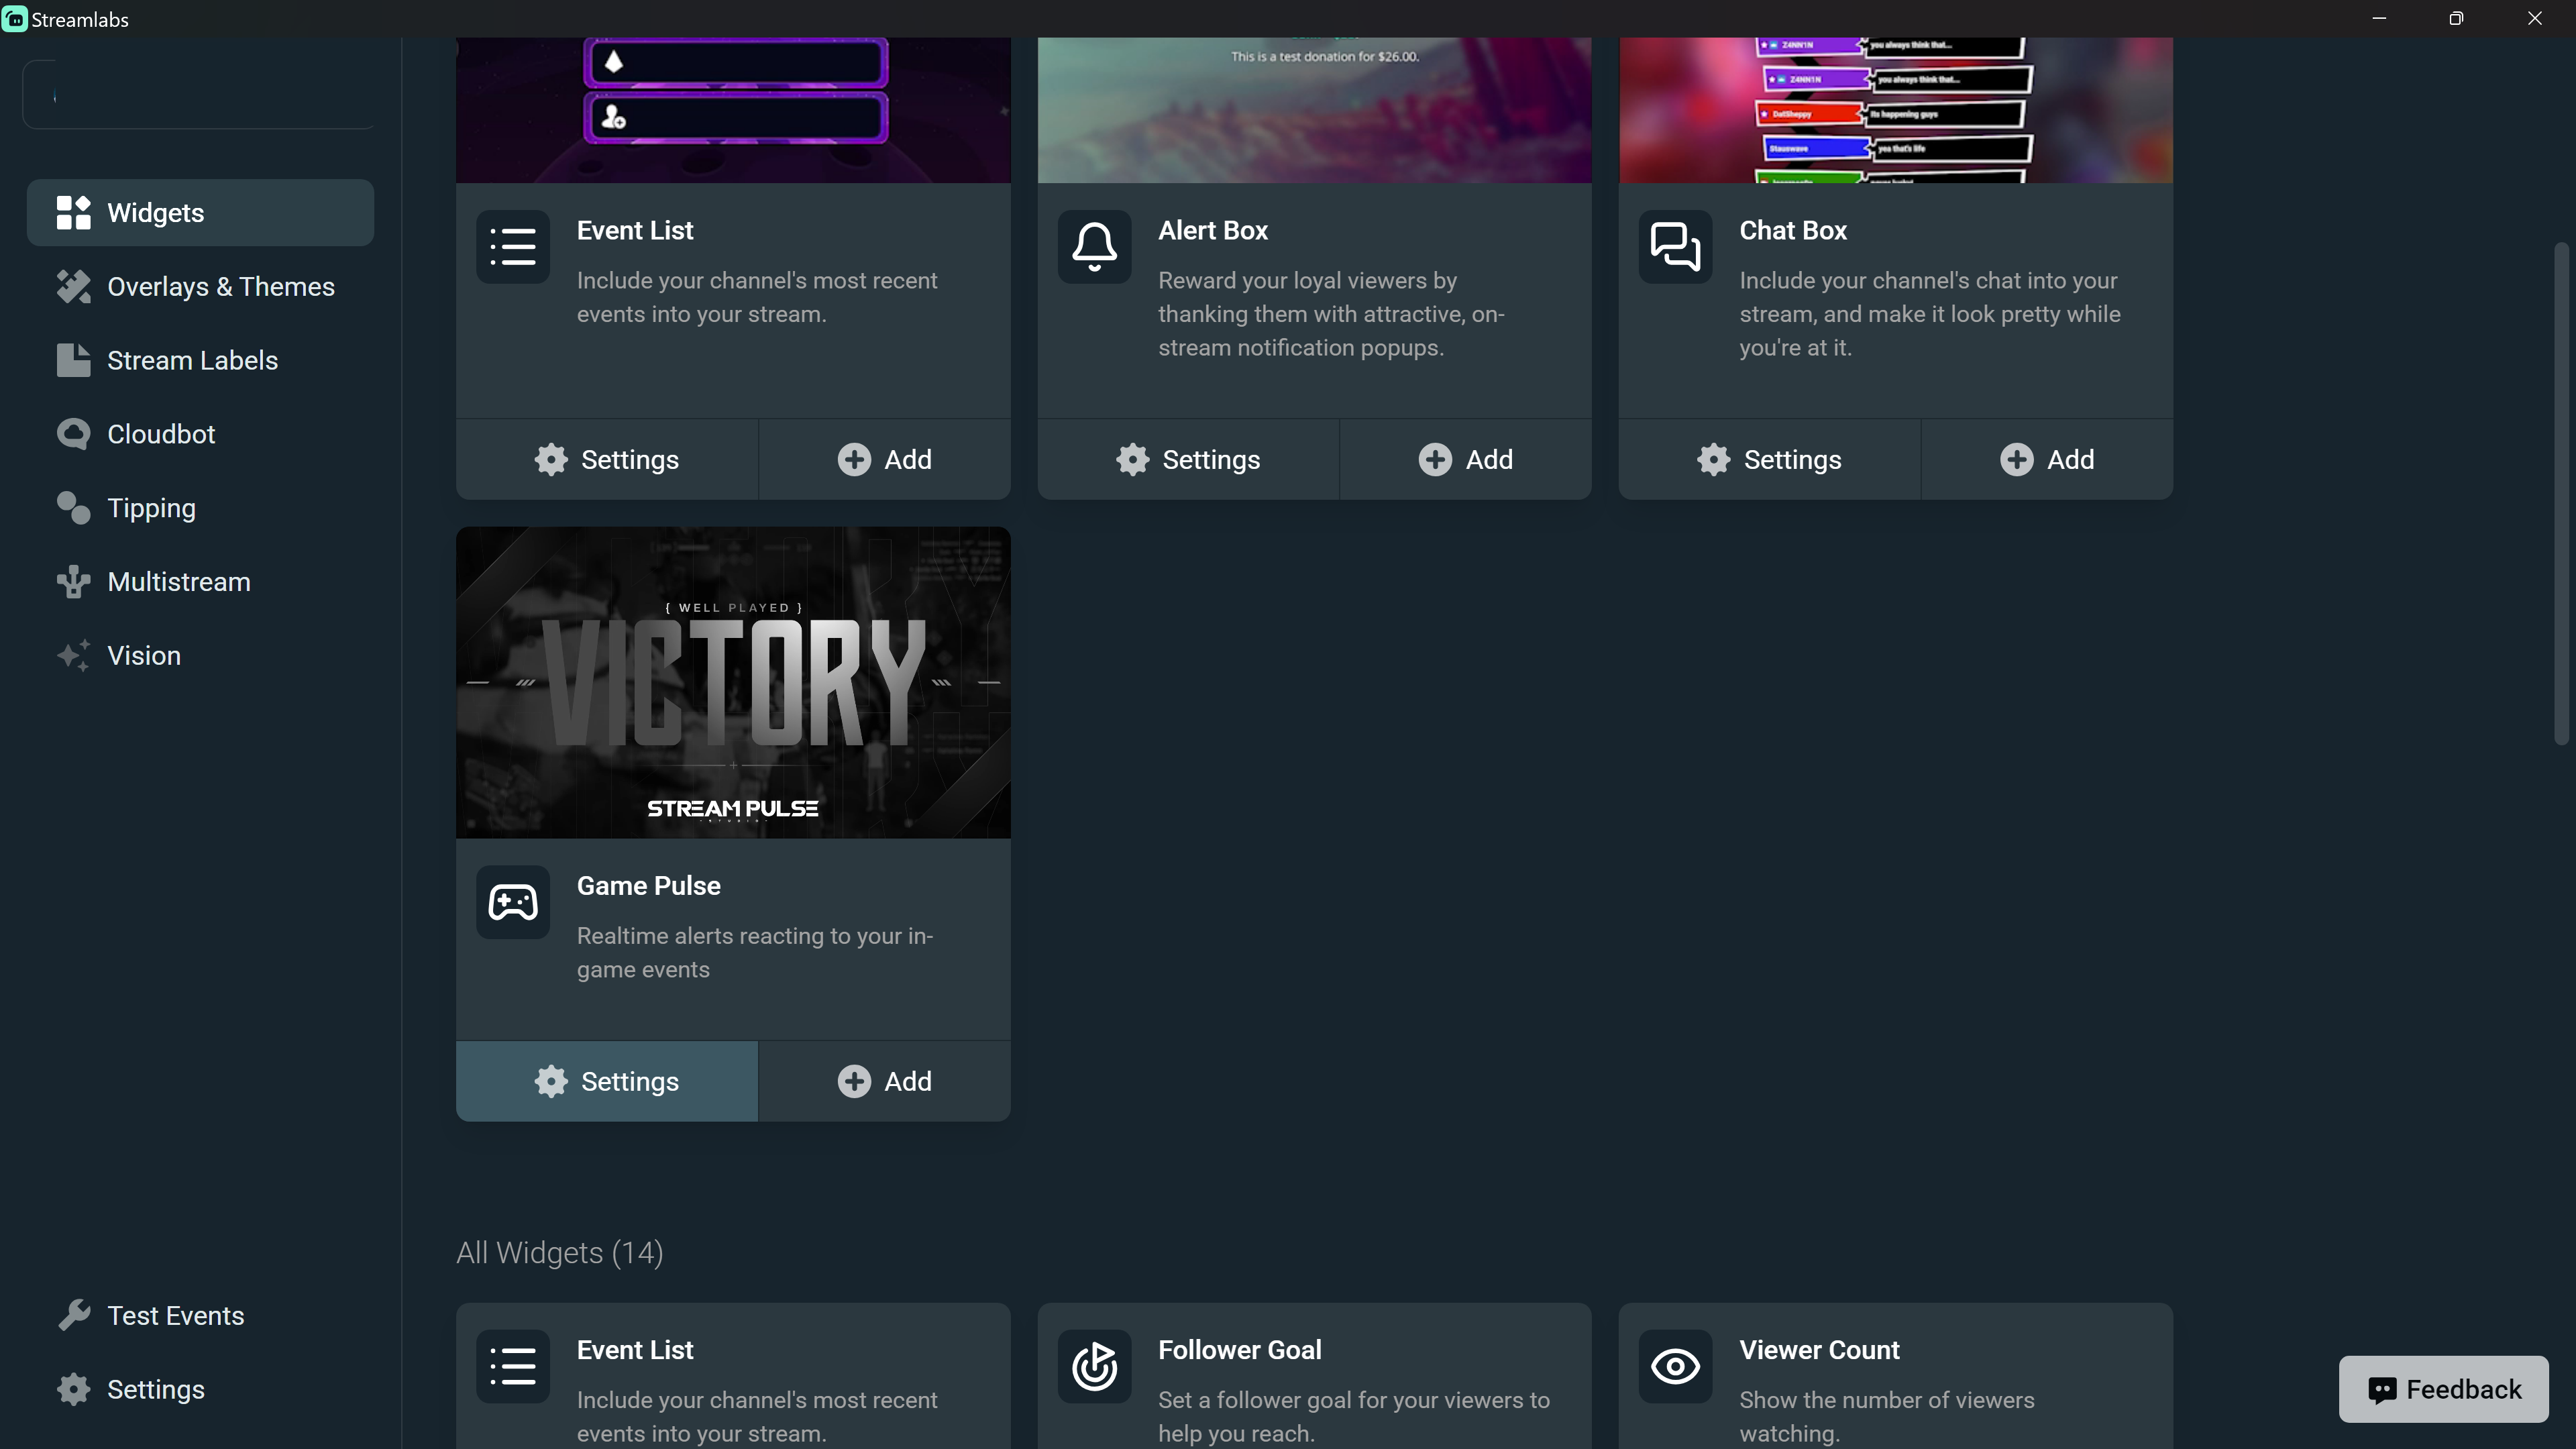Click the Game Pulse controller icon

click(x=512, y=902)
